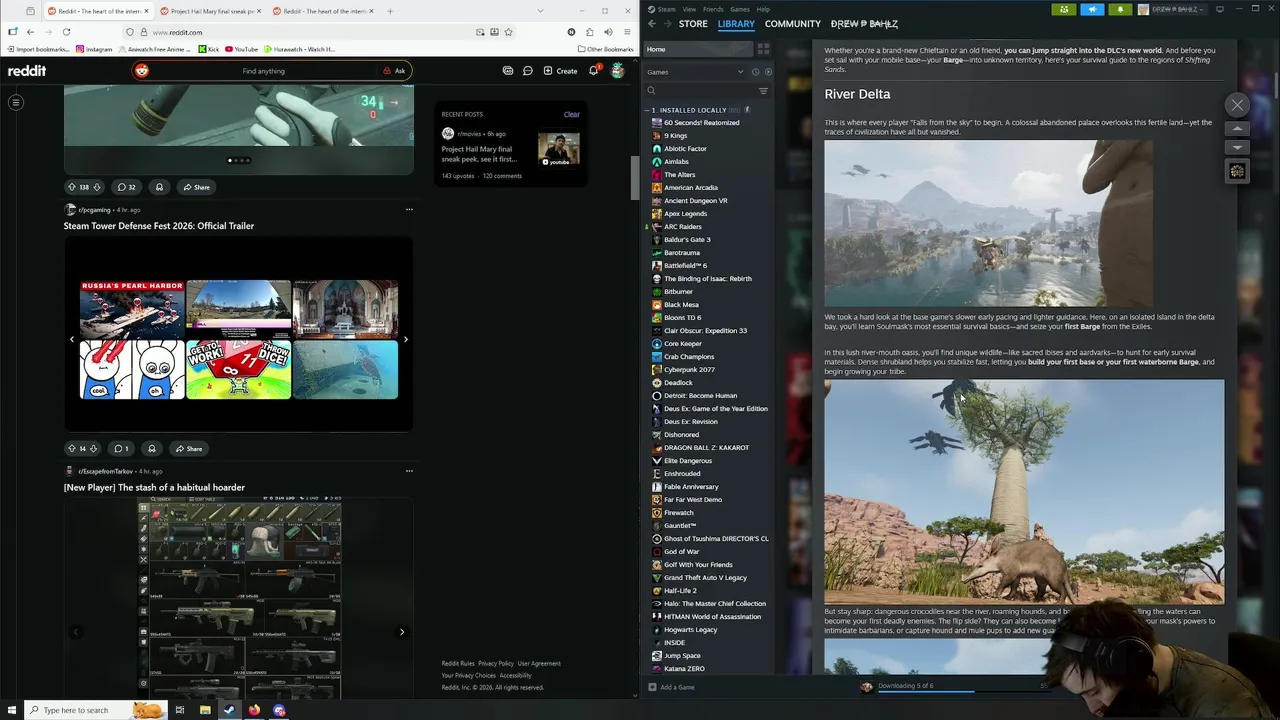Open Task View on the taskbar
Image resolution: width=1280 pixels, height=720 pixels.
[179, 710]
